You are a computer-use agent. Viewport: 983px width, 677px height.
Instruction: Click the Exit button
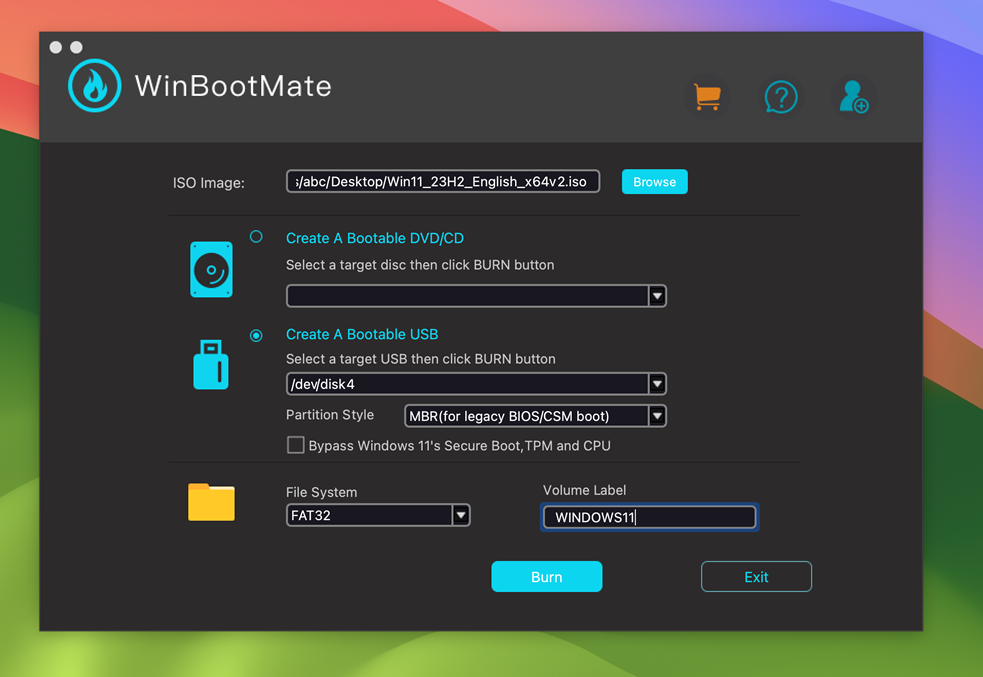click(x=755, y=576)
